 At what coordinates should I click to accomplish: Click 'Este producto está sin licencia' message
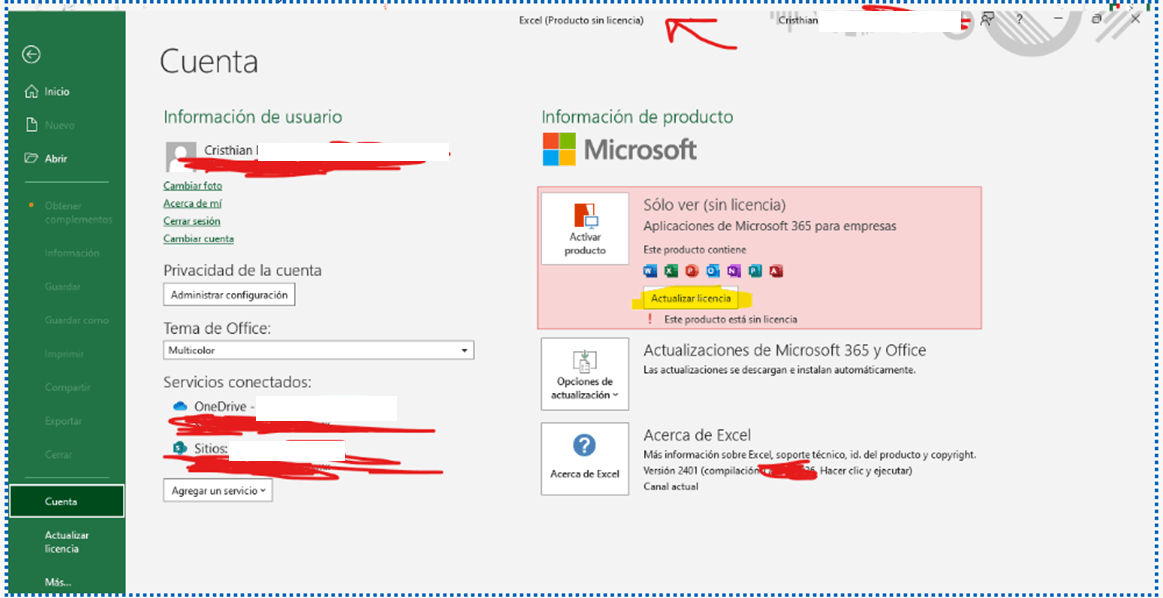click(x=731, y=320)
